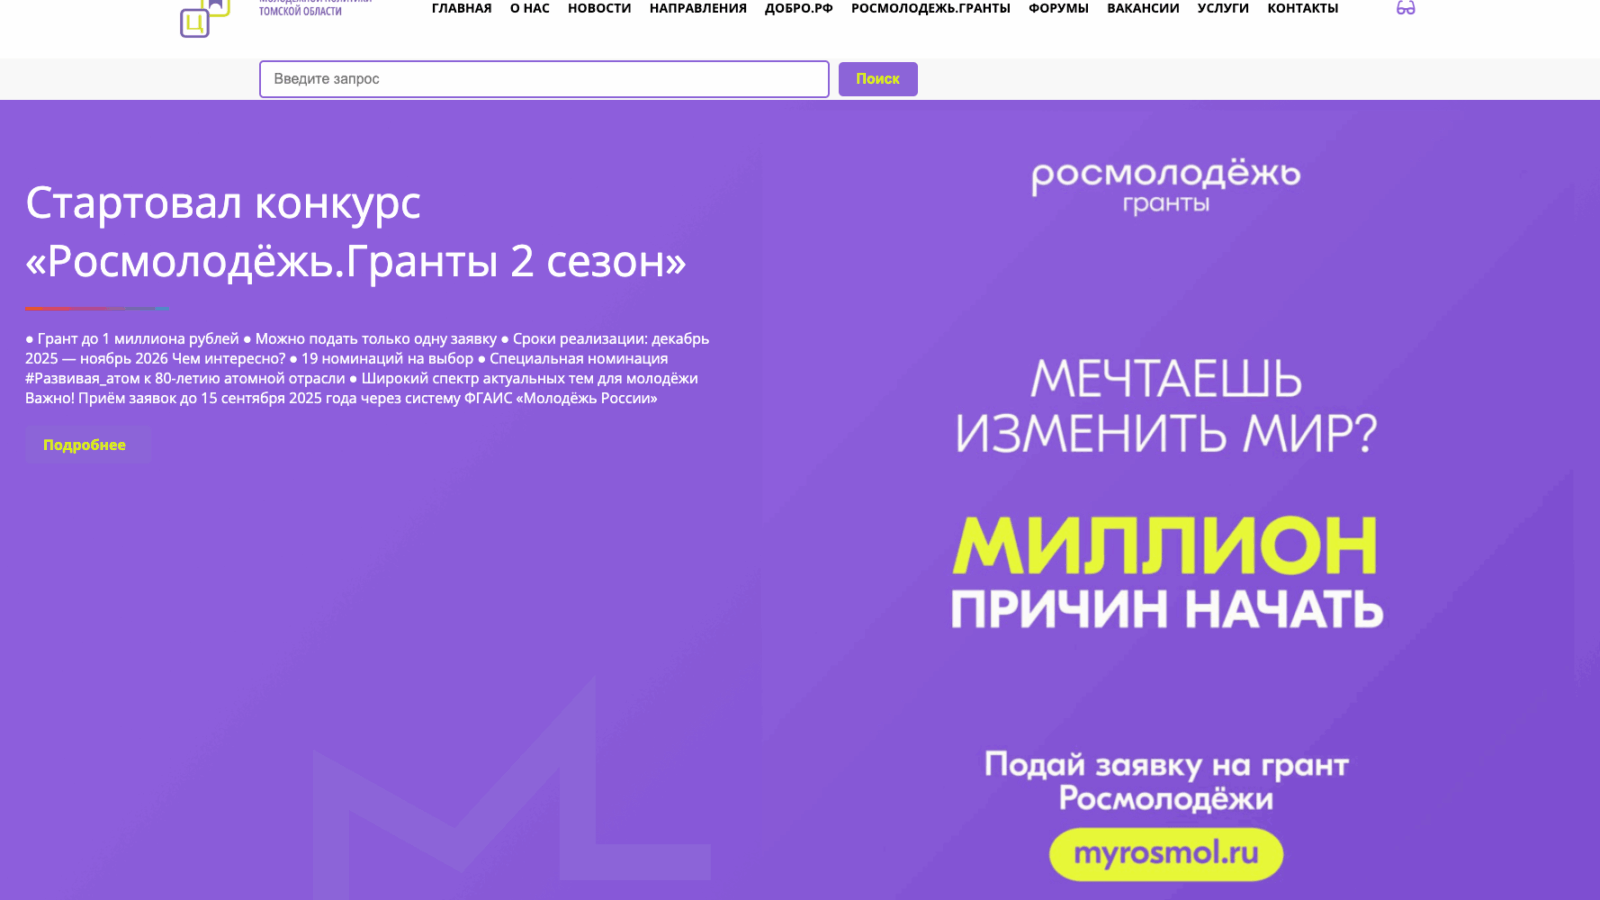Select ДОБРО.РФ in the top menu
The width and height of the screenshot is (1600, 900).
coord(799,8)
